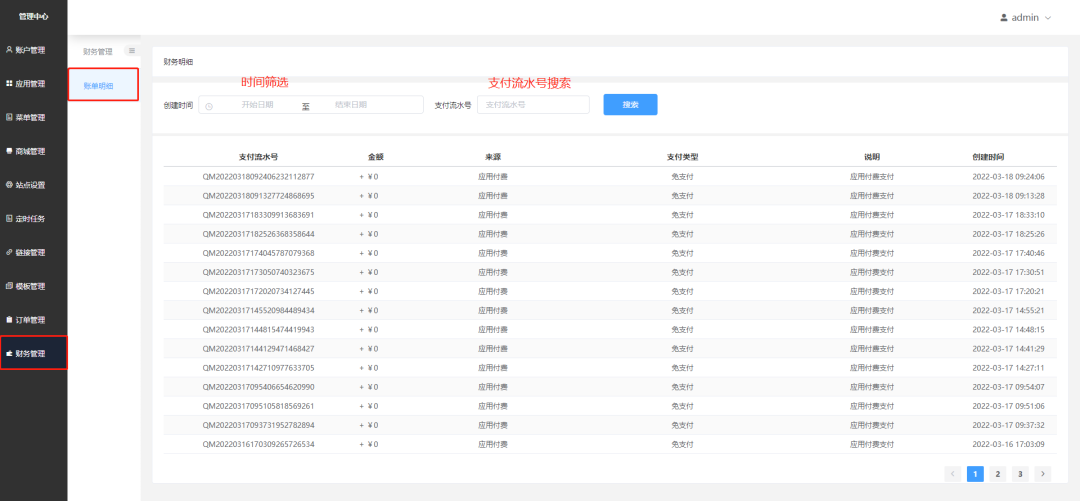This screenshot has width=1080, height=501.
Task: Expand the admin user dropdown
Action: (1026, 18)
